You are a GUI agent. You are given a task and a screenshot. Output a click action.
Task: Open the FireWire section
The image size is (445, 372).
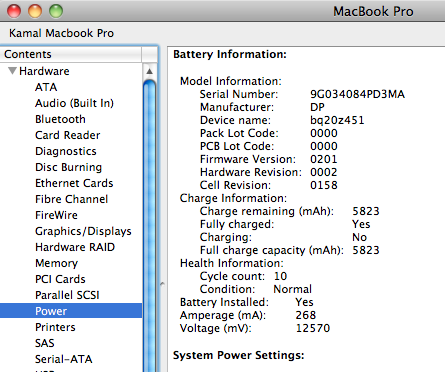click(56, 215)
